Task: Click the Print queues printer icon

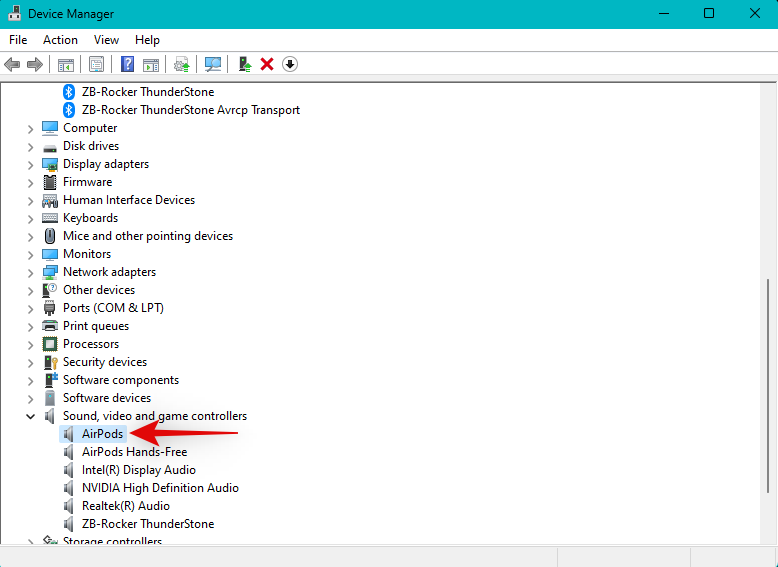Action: click(50, 326)
